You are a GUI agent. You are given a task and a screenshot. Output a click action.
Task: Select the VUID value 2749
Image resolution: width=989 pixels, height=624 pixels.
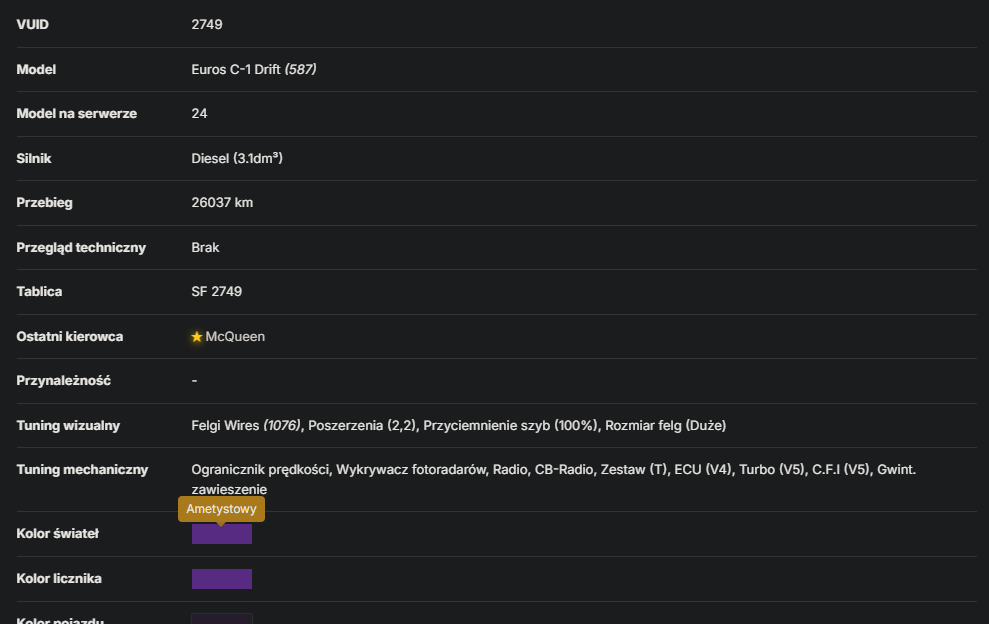[x=207, y=25]
